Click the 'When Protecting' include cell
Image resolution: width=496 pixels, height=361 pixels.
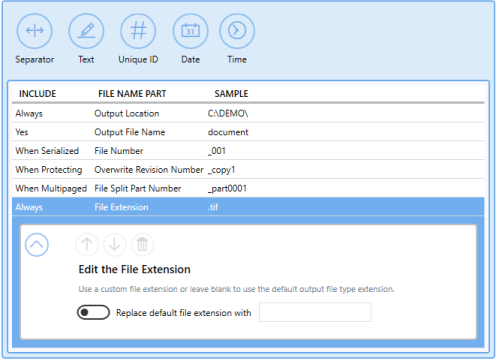[49, 170]
